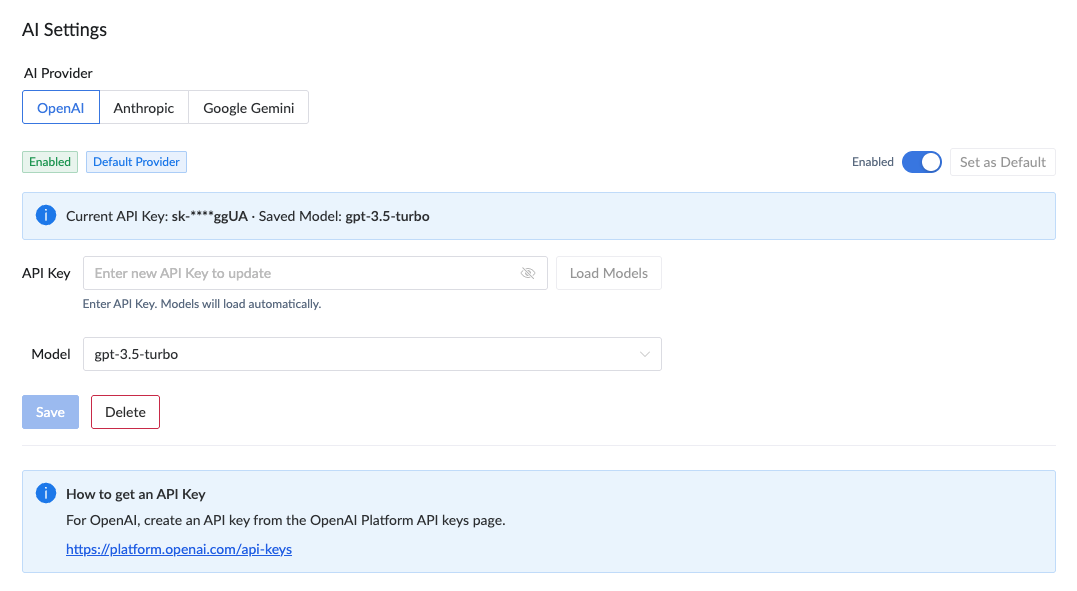Toggle API key visibility with the eye icon
The image size is (1077, 591).
click(x=528, y=273)
